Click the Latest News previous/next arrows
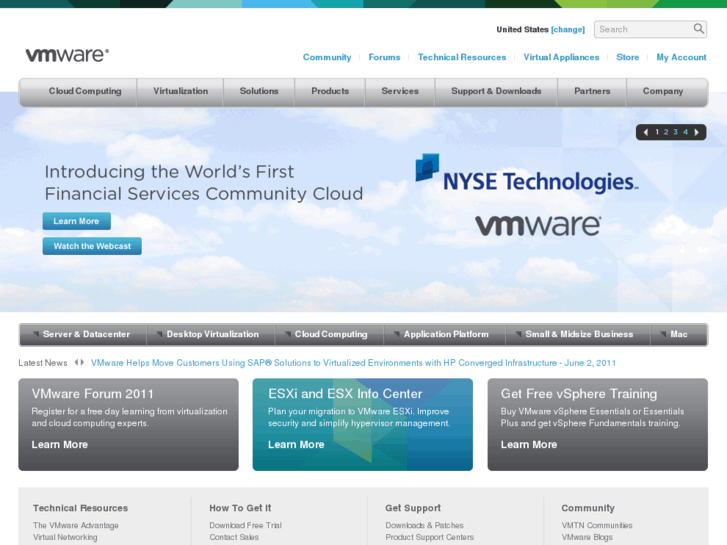The height and width of the screenshot is (545, 727). point(79,362)
